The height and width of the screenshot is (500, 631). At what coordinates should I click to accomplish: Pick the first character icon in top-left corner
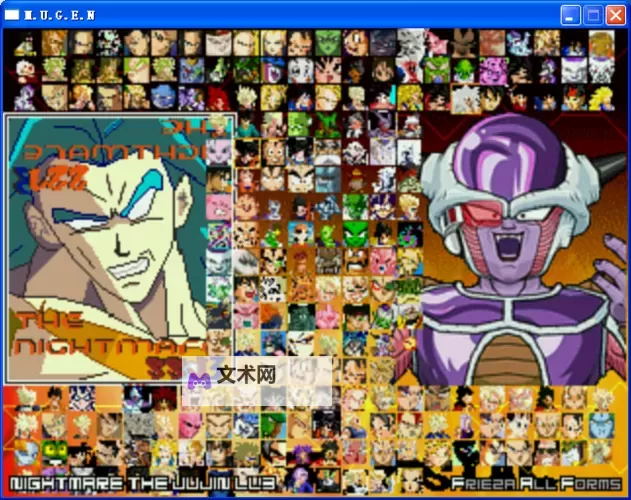(x=28, y=43)
